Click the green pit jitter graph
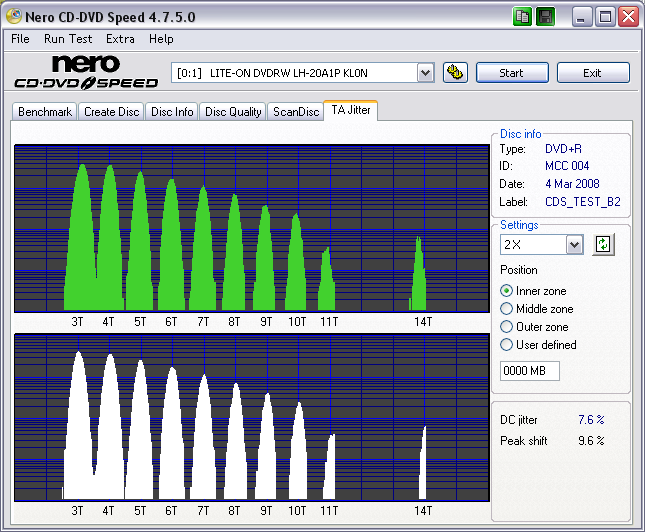 (x=252, y=228)
